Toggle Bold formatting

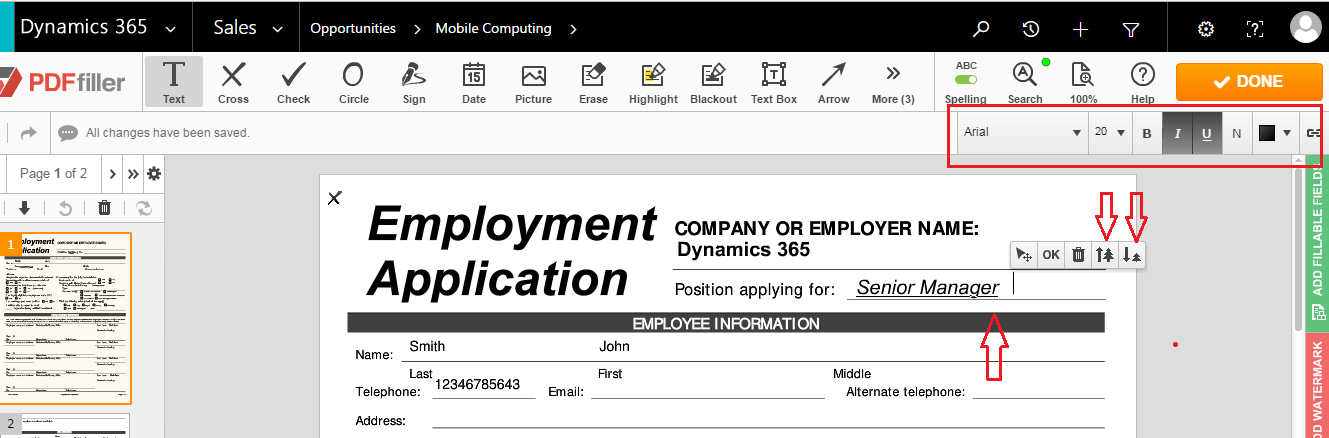tap(1147, 133)
